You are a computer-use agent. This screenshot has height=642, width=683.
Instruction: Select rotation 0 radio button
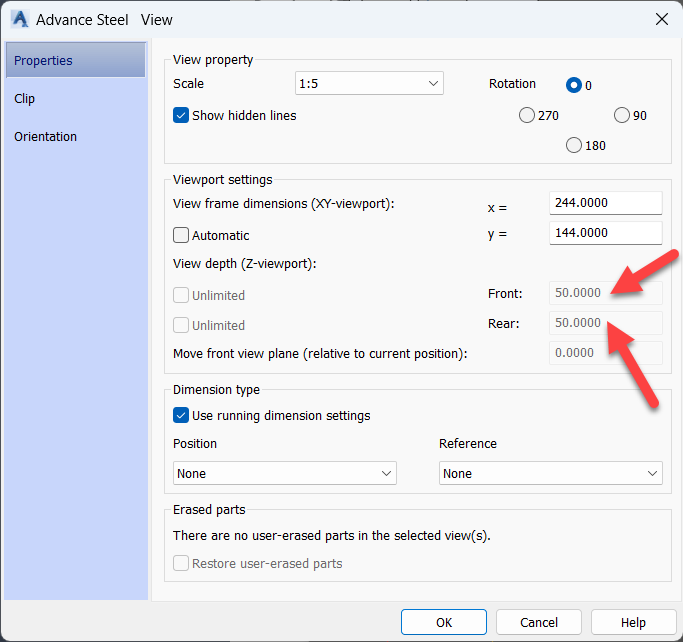point(574,85)
